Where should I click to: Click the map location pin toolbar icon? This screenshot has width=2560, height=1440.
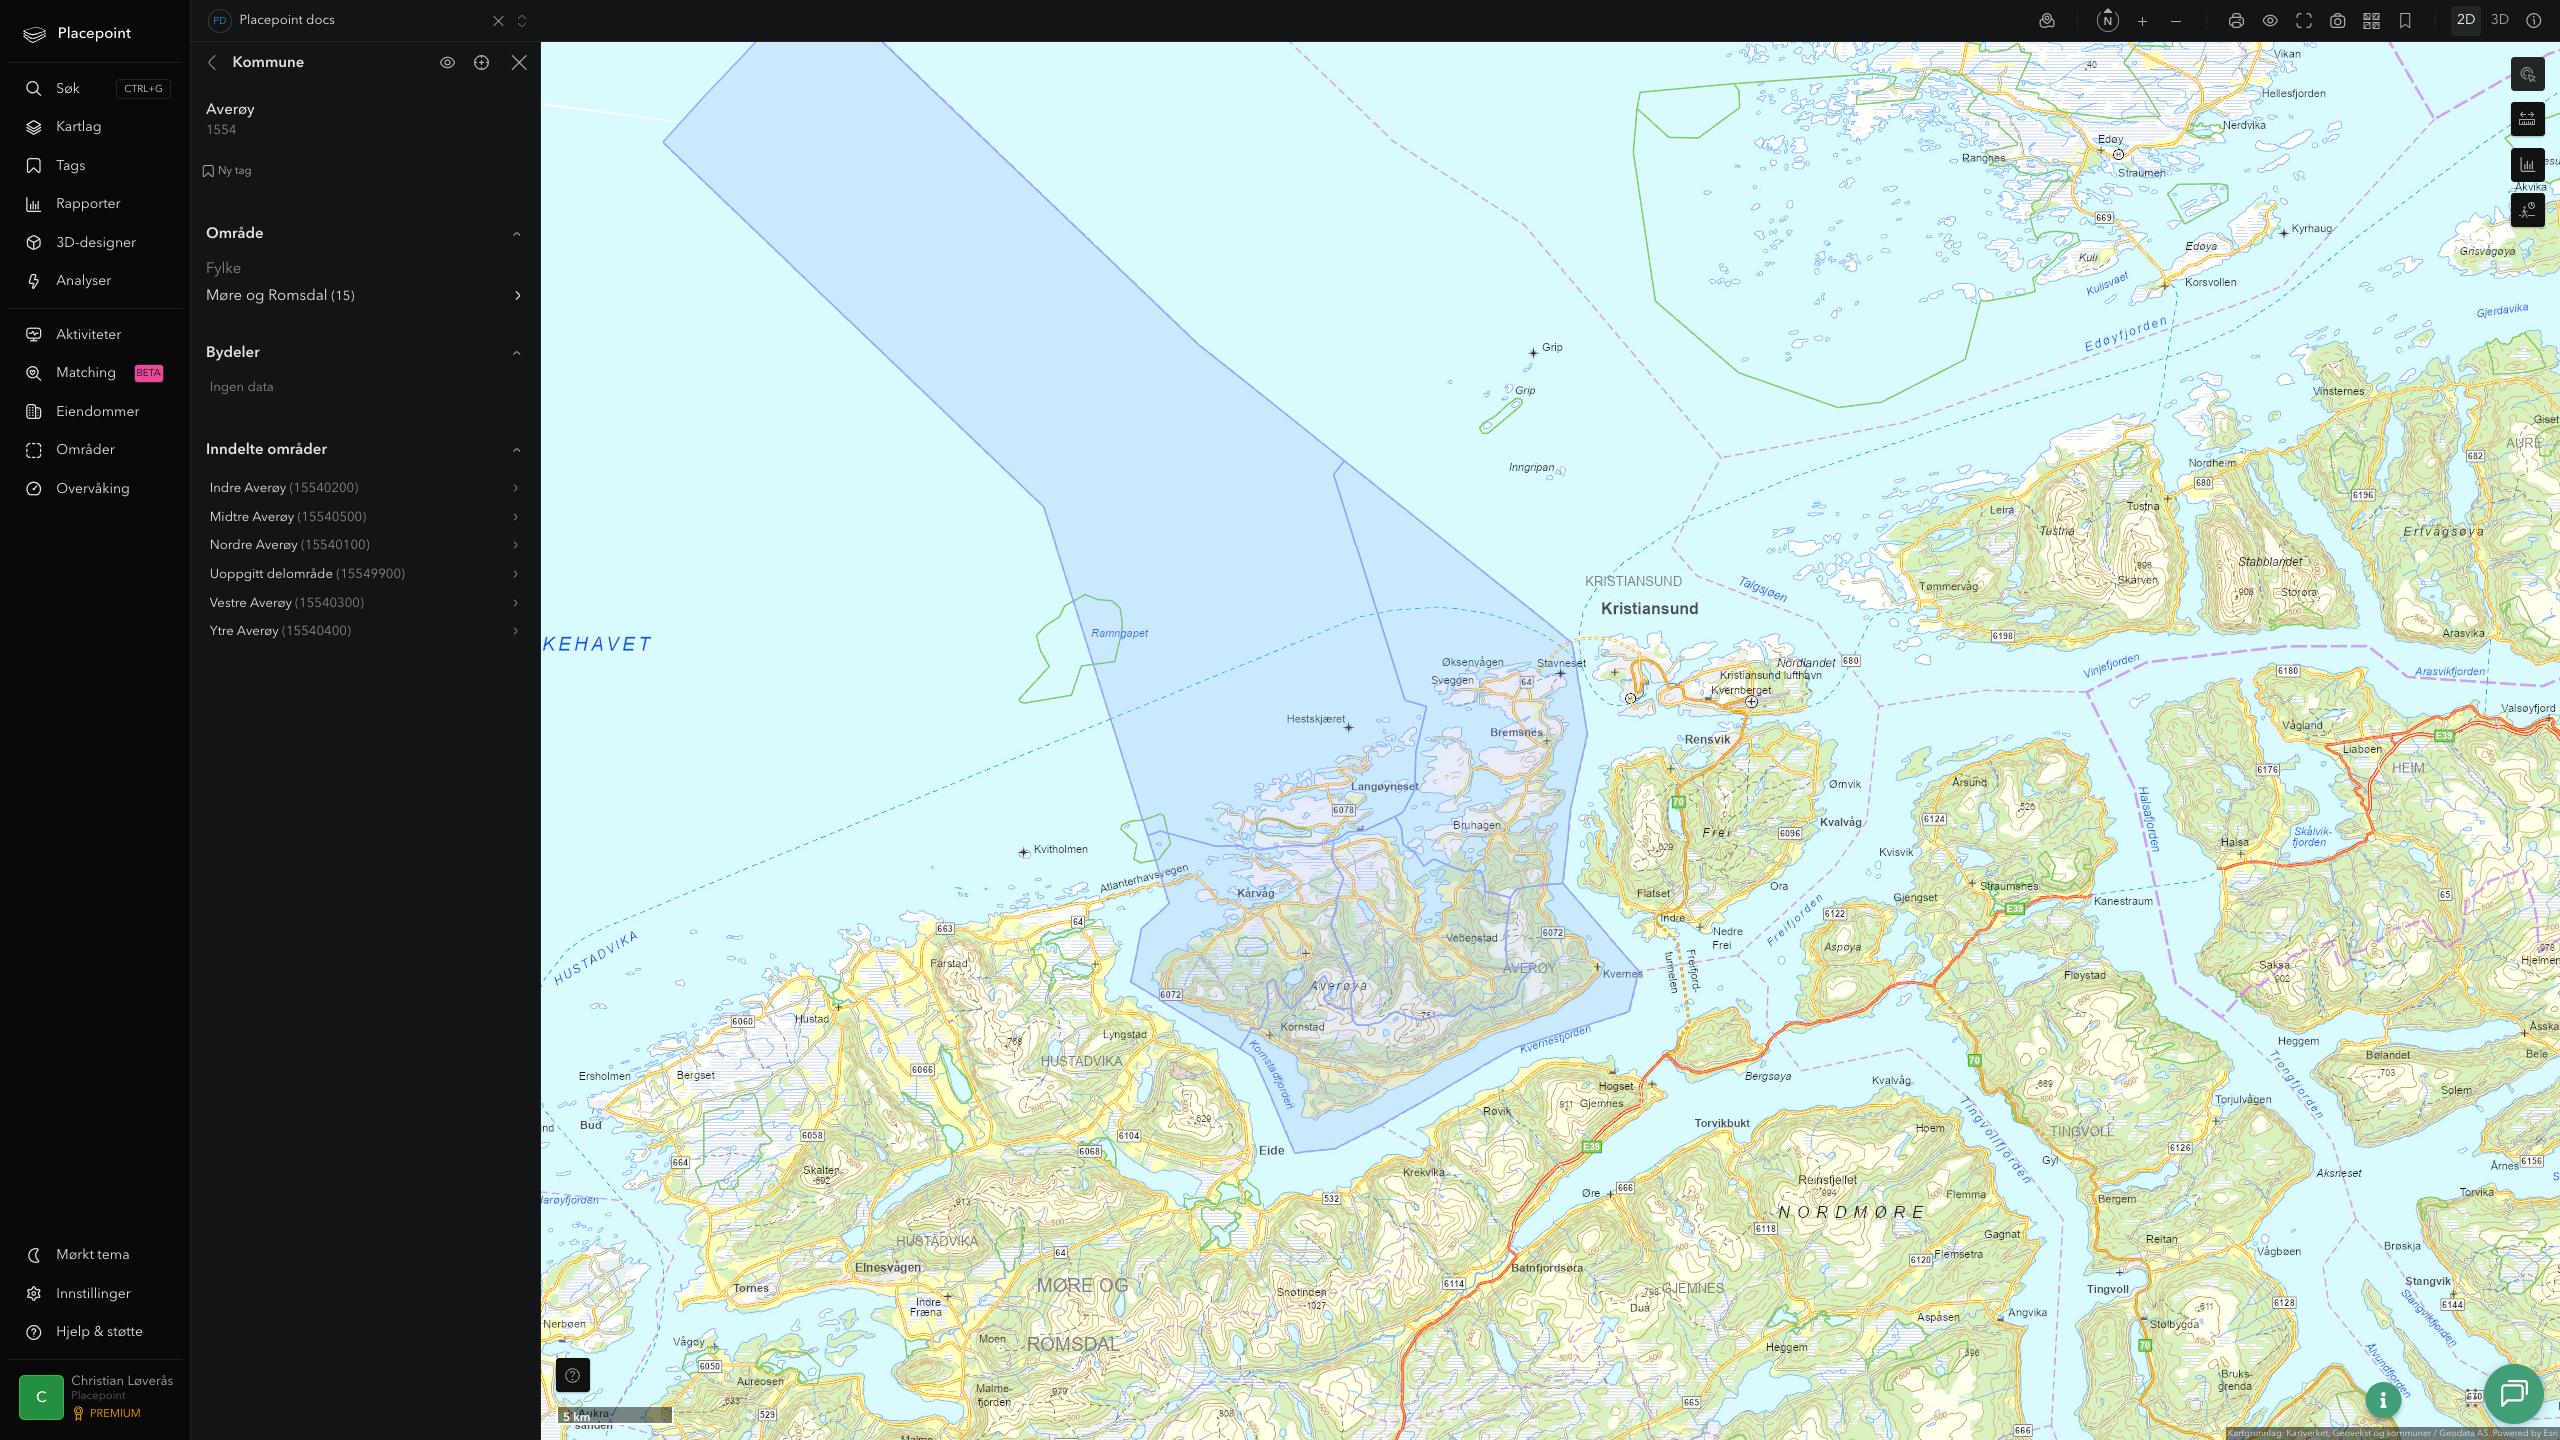(x=2047, y=20)
